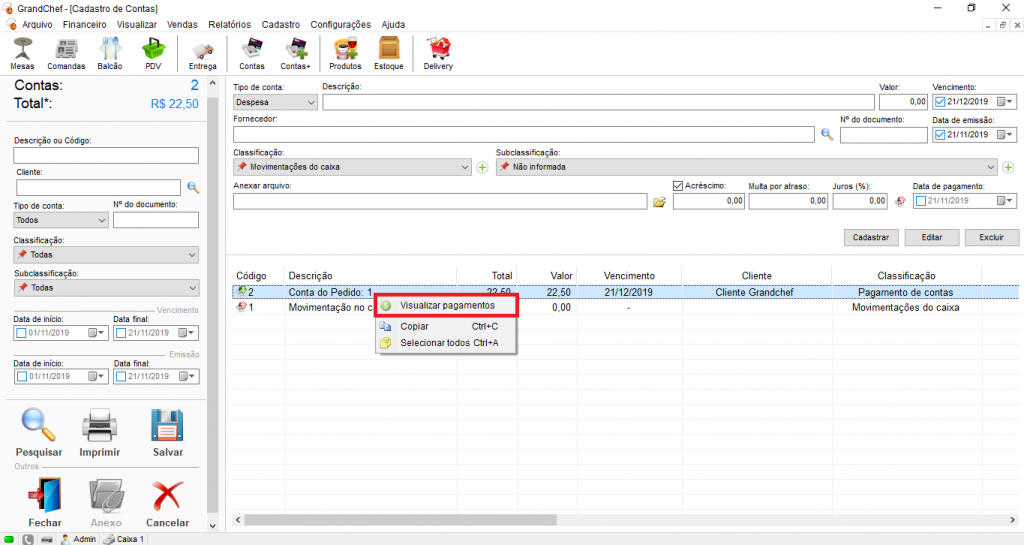The height and width of the screenshot is (545, 1024).
Task: Click the Imprimir printer icon
Action: (100, 427)
